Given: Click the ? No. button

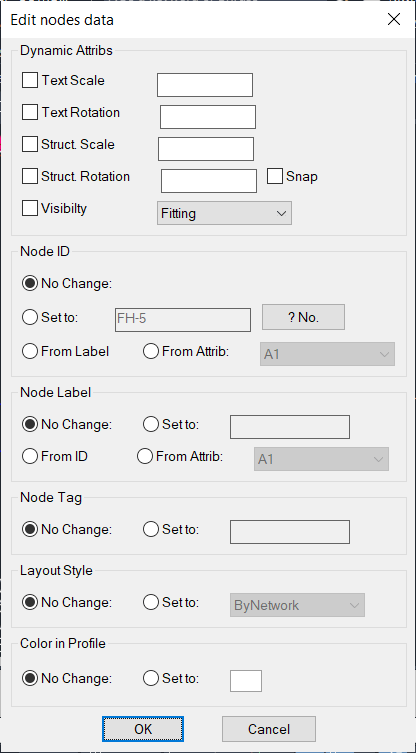Looking at the screenshot, I should pyautogui.click(x=303, y=317).
